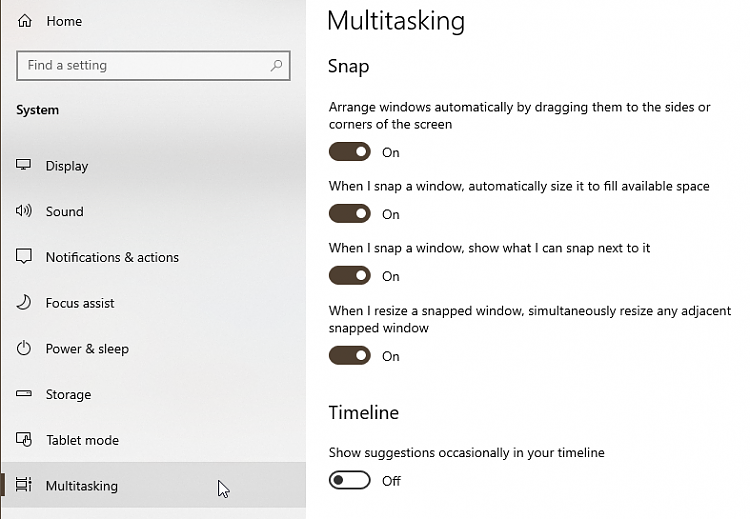Click the Tablet mode icon

(24, 440)
